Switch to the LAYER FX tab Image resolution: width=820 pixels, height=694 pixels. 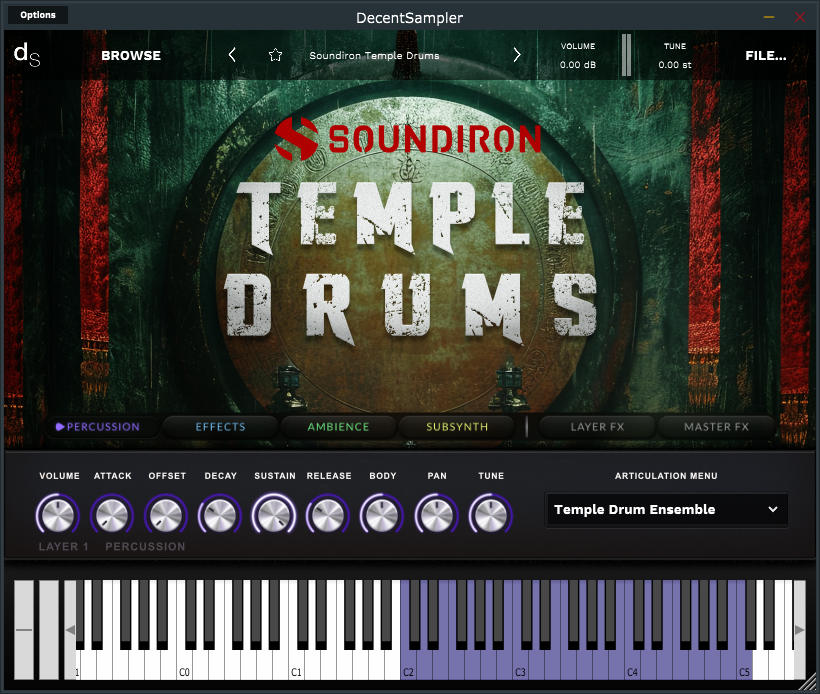pos(597,427)
